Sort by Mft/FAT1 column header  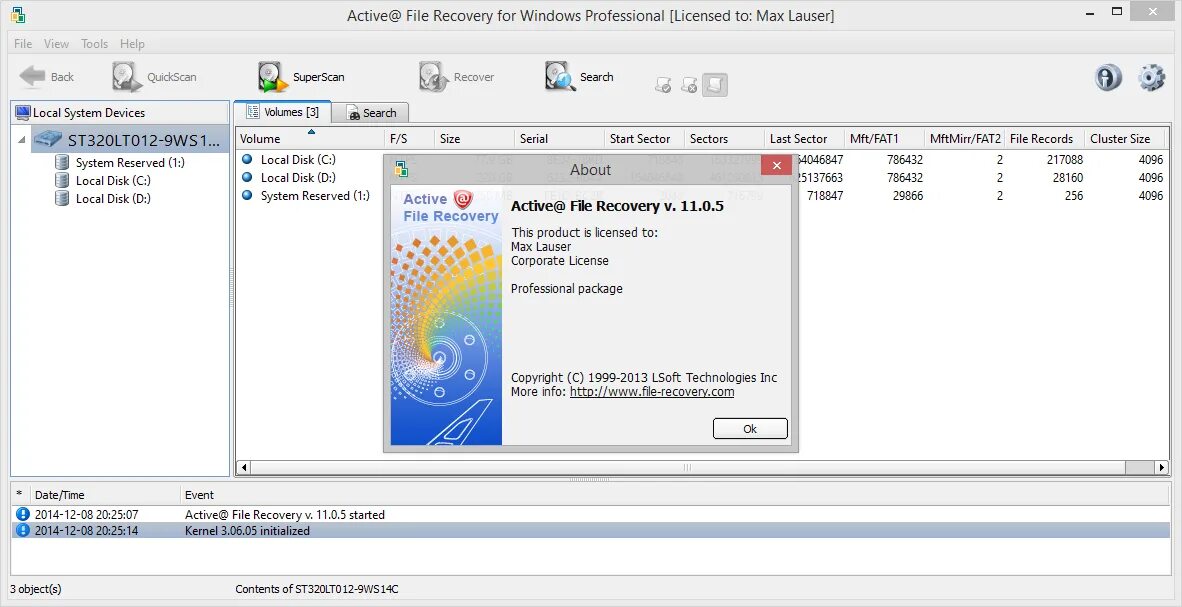[883, 139]
